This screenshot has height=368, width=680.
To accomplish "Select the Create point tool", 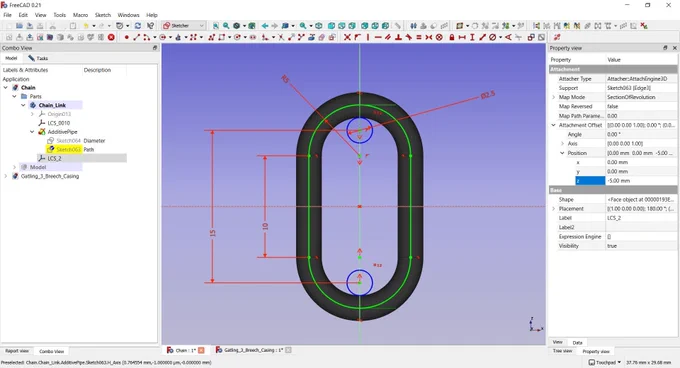I will pyautogui.click(x=127, y=37).
